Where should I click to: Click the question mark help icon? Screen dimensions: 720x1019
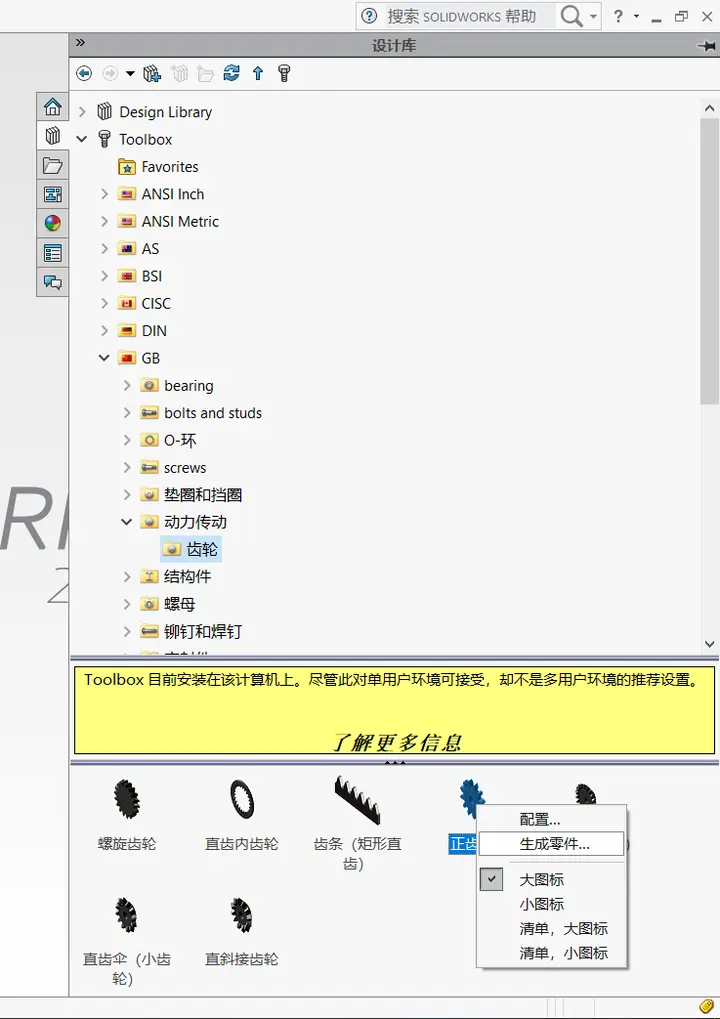coord(619,16)
